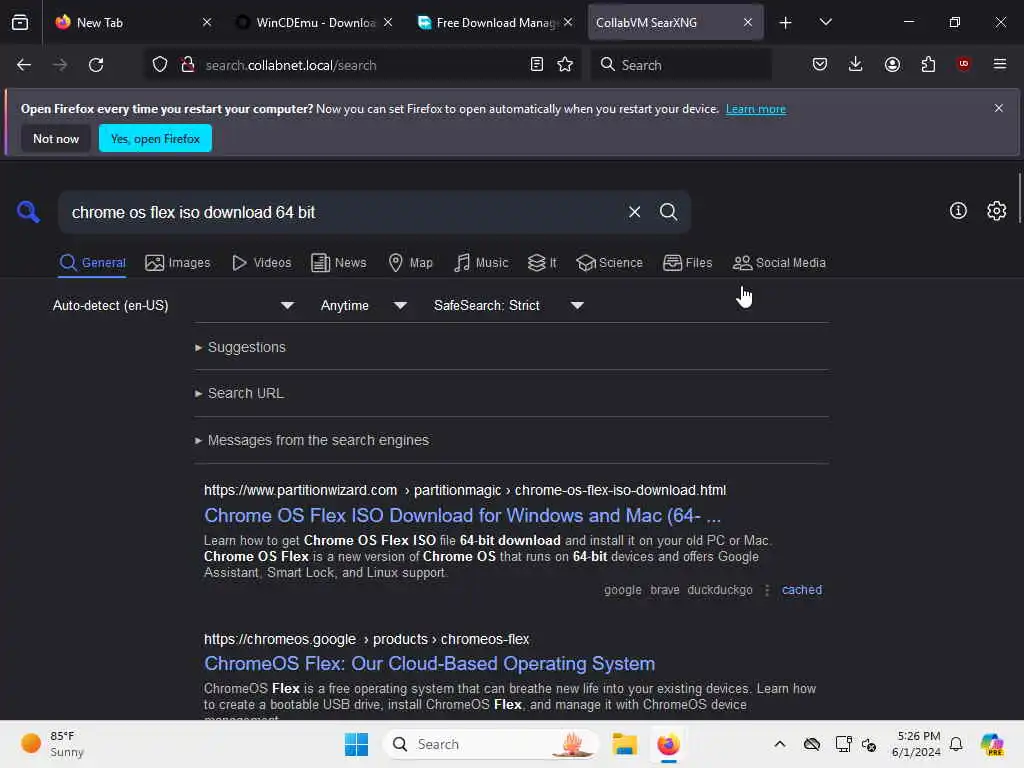Open Windows Start menu

[357, 744]
